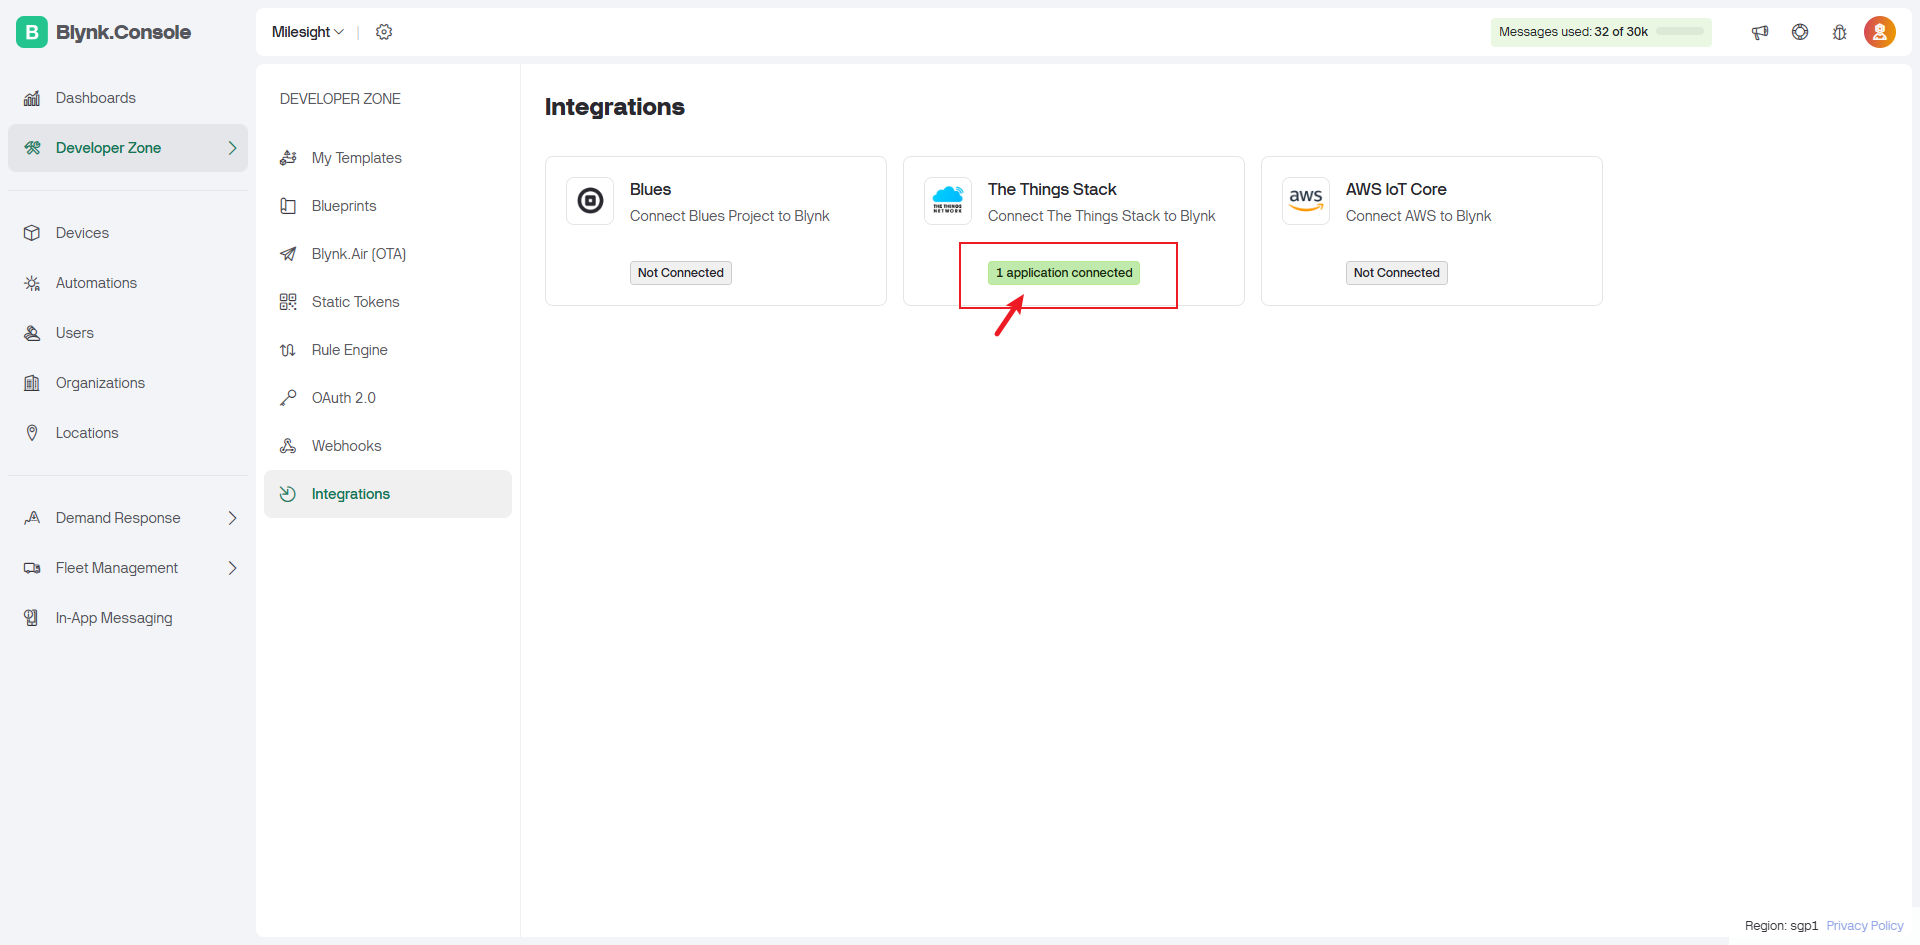Click the AWS IoT Core card title
The width and height of the screenshot is (1920, 945).
[x=1396, y=189]
